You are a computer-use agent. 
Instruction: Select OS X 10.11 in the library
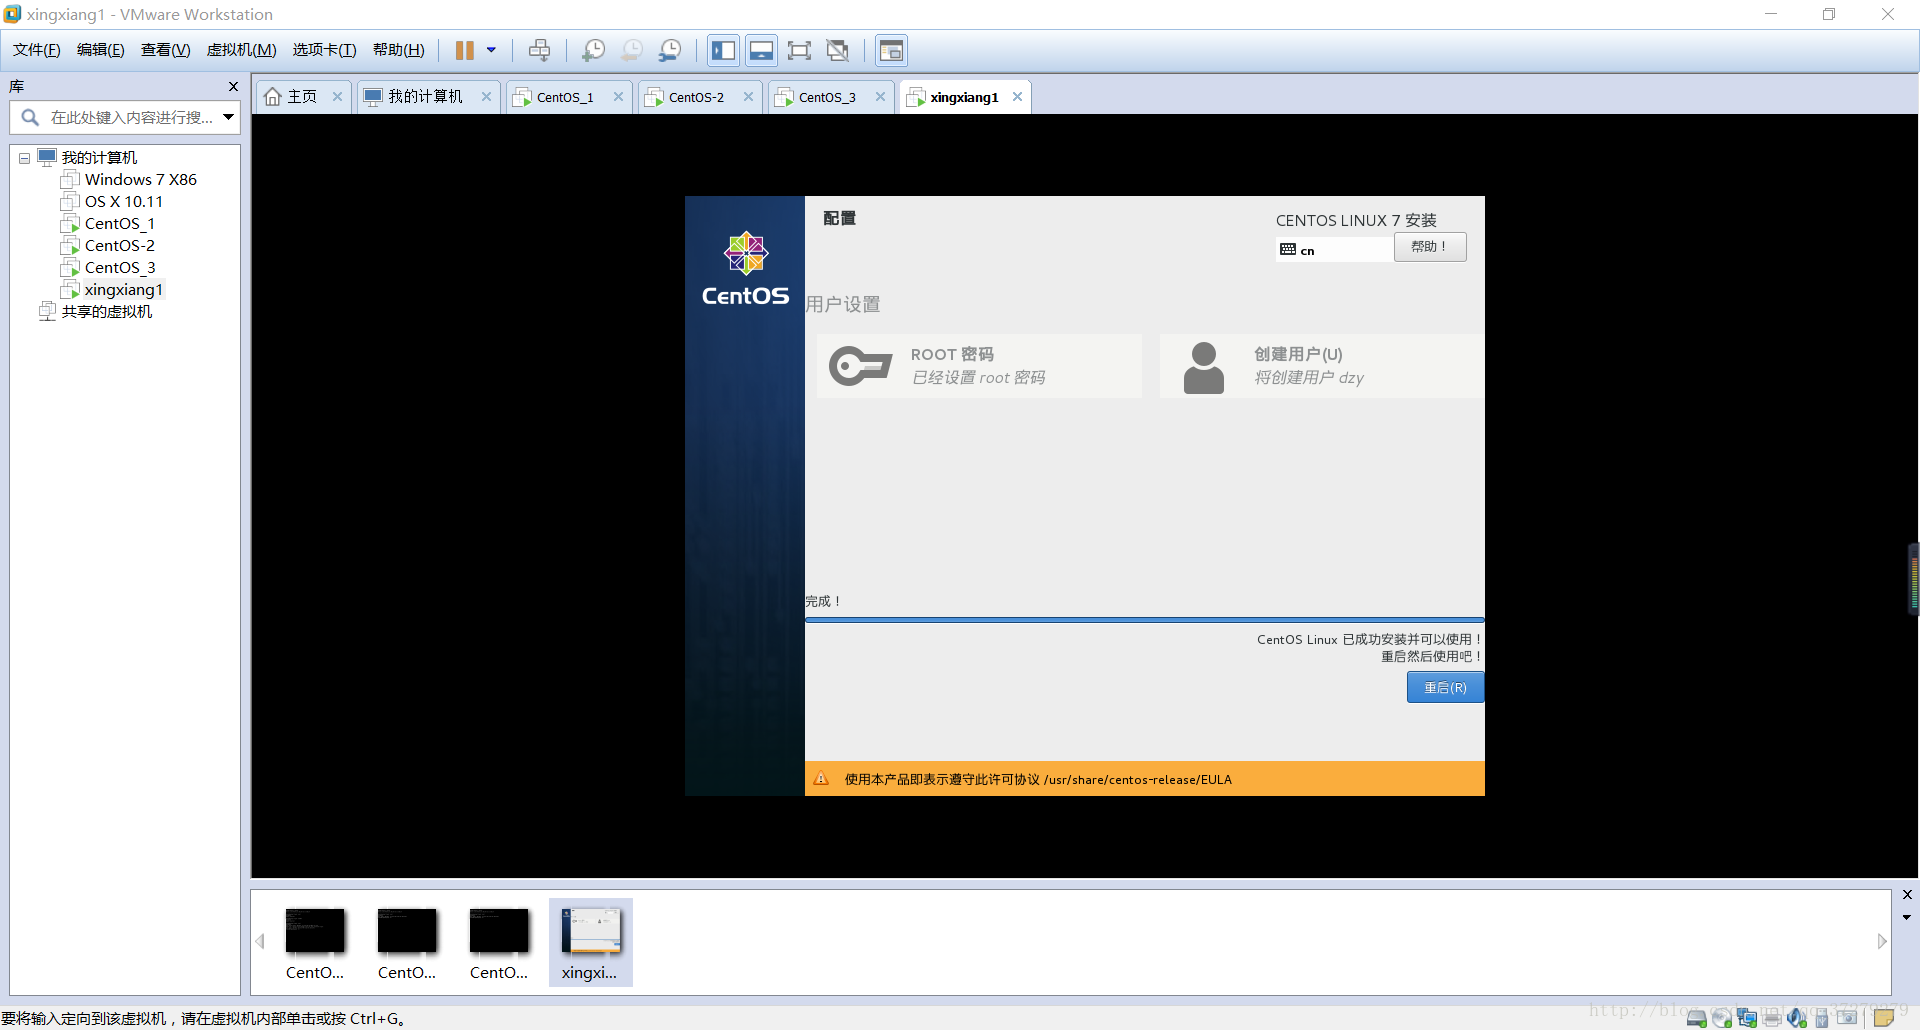click(123, 202)
